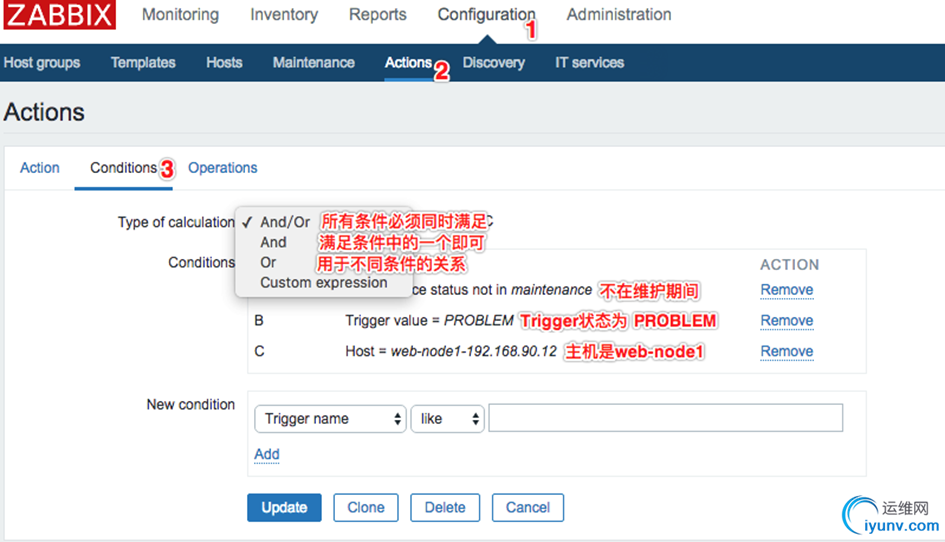Image resolution: width=945 pixels, height=542 pixels.
Task: Select And/Or calculation option
Action: point(284,222)
